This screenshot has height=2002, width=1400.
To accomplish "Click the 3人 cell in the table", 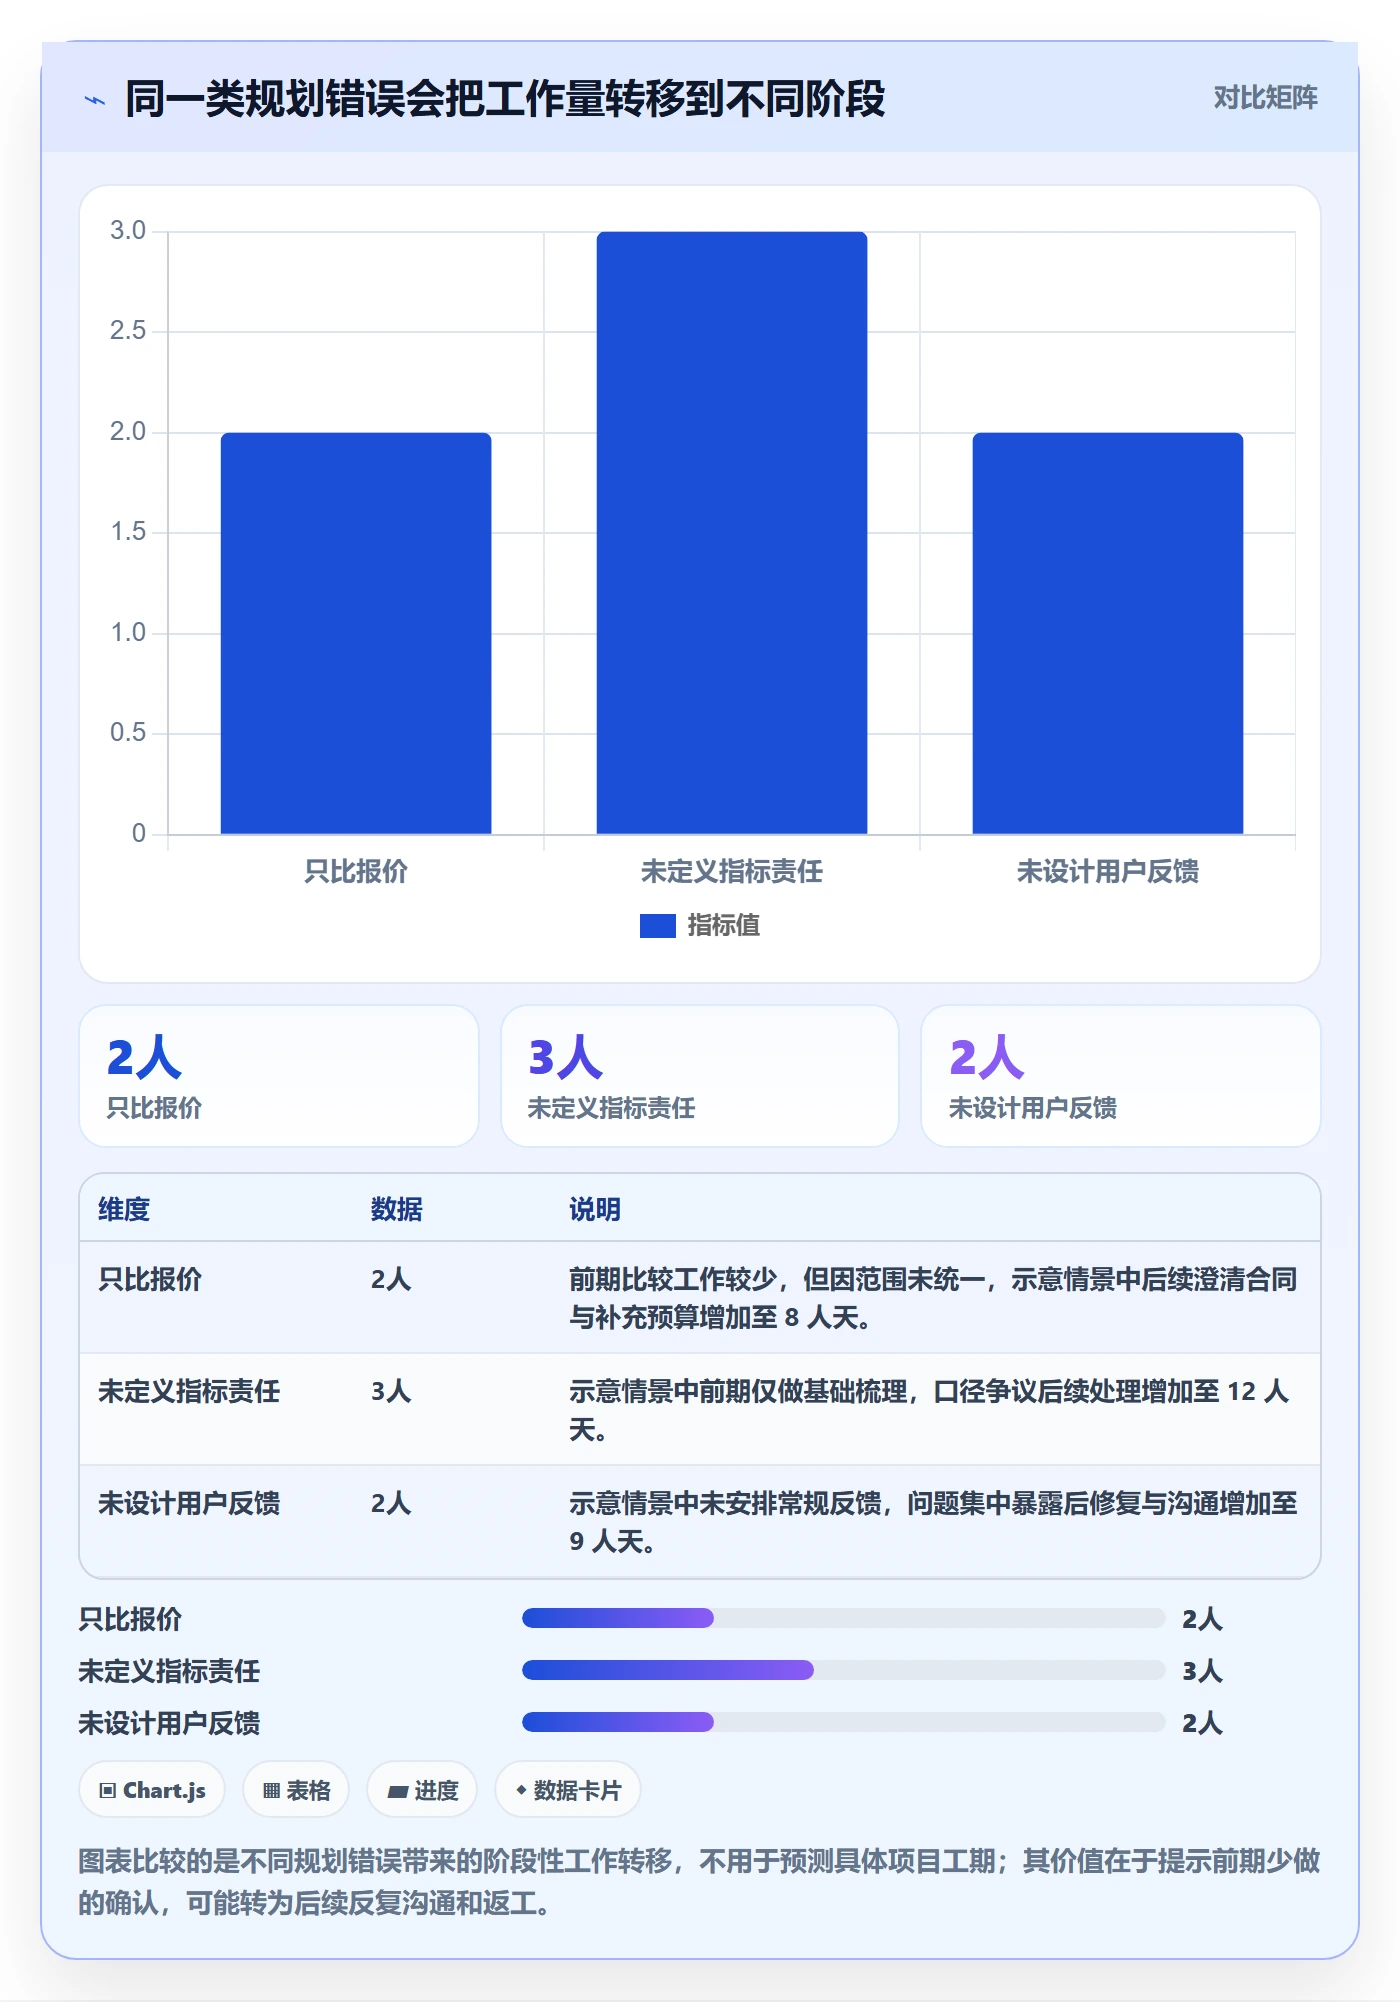I will coord(391,1391).
